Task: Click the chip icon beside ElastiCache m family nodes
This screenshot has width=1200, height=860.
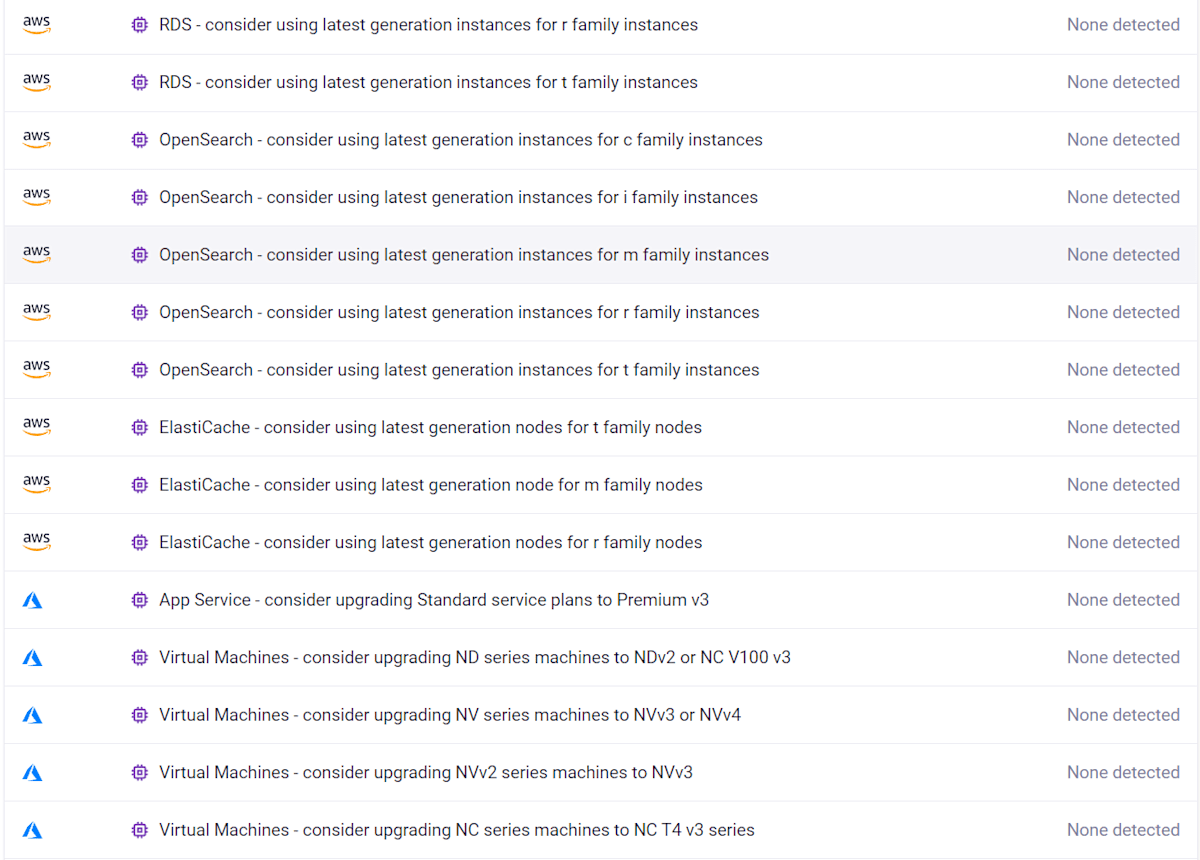Action: pyautogui.click(x=140, y=485)
